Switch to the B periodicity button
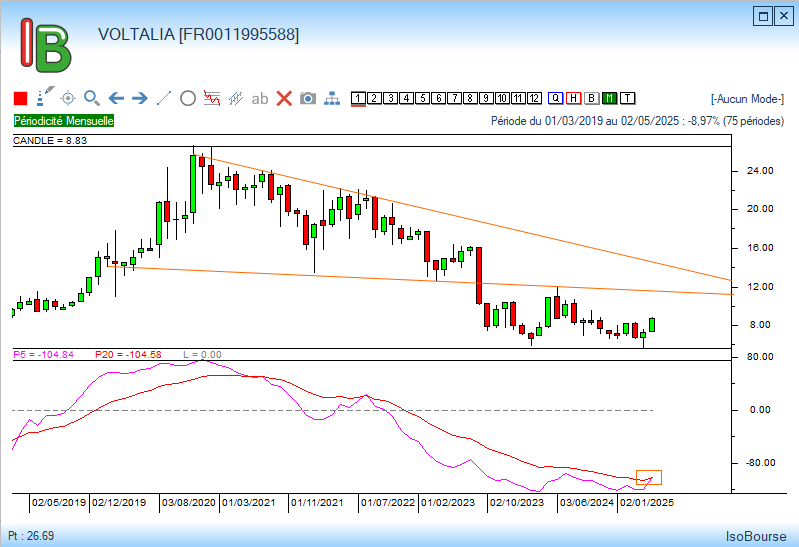The height and width of the screenshot is (547, 799). (592, 98)
